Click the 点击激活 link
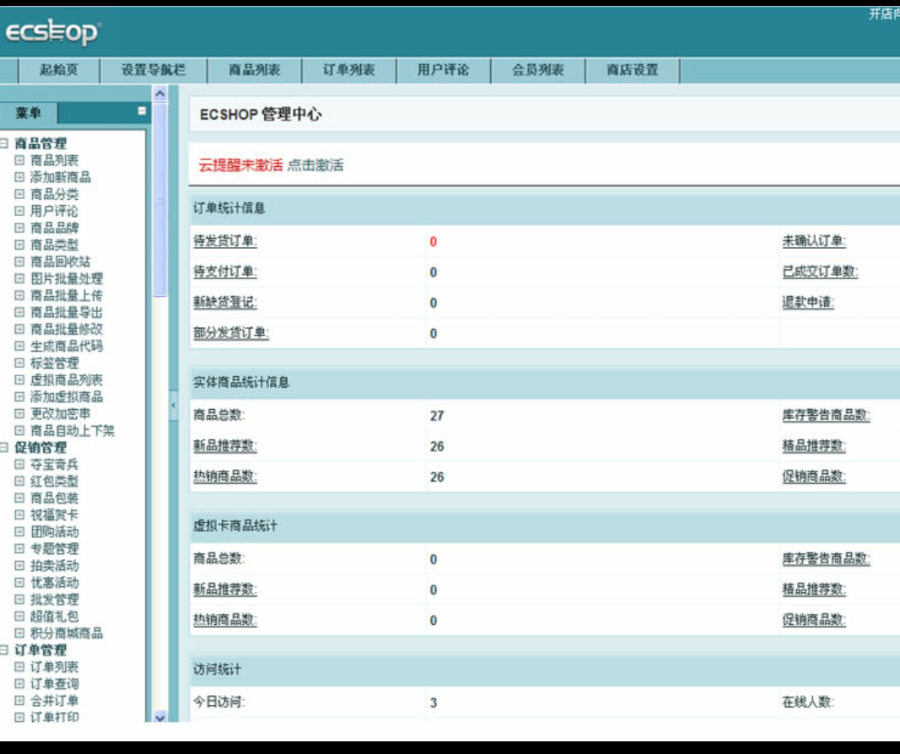 pos(315,165)
